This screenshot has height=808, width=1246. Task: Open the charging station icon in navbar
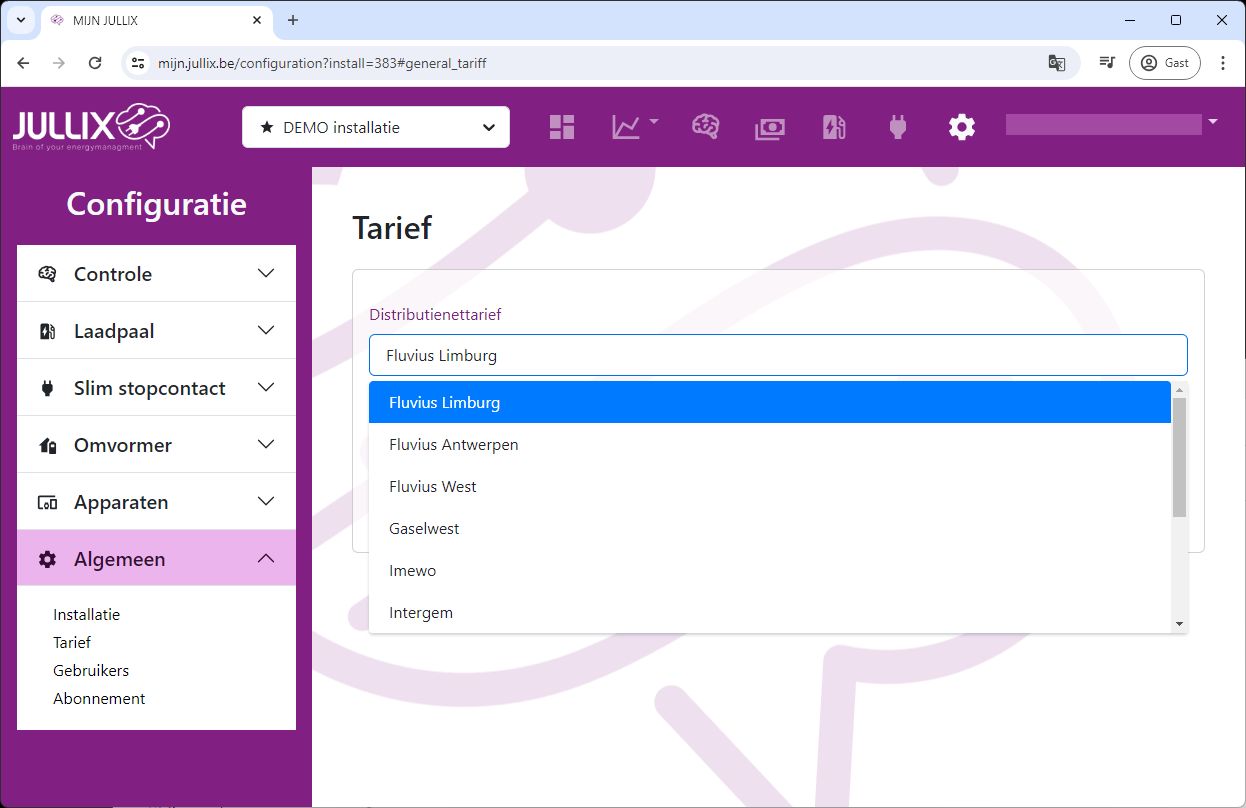(x=834, y=127)
